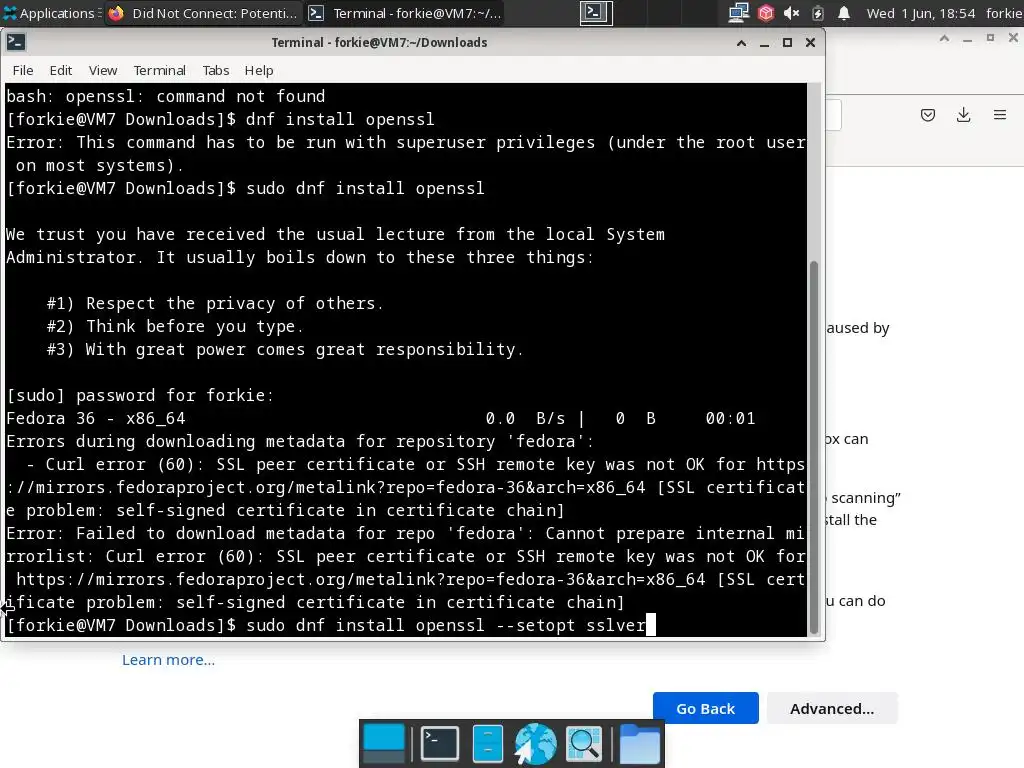This screenshot has height=768, width=1024.
Task: Click '#2) Think before you type.' line
Action: click(175, 326)
